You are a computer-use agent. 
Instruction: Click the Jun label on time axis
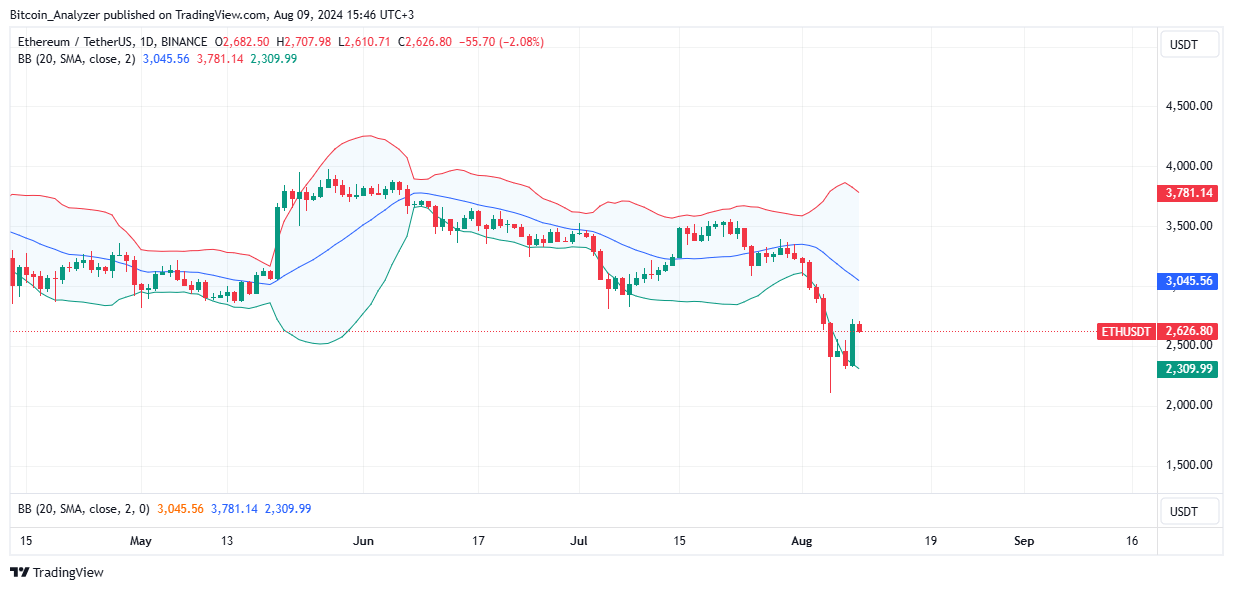tap(363, 541)
